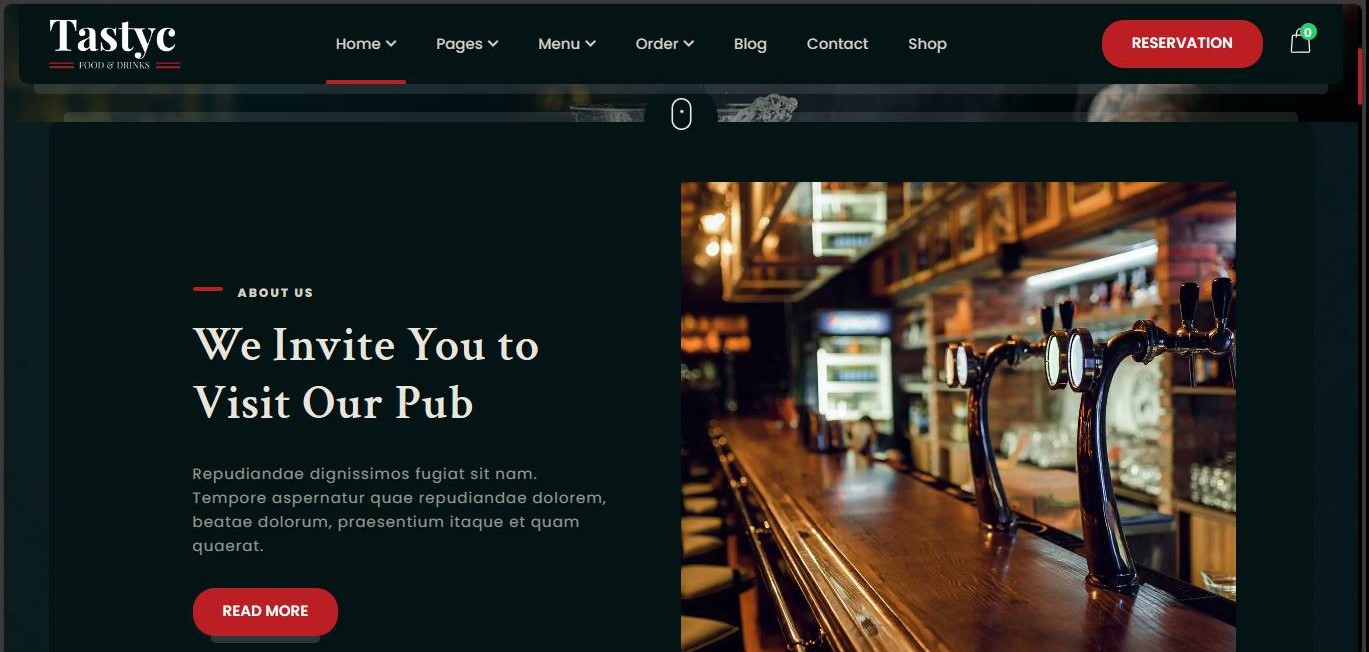1369x652 pixels.
Task: Click the About Us section label
Action: point(275,293)
